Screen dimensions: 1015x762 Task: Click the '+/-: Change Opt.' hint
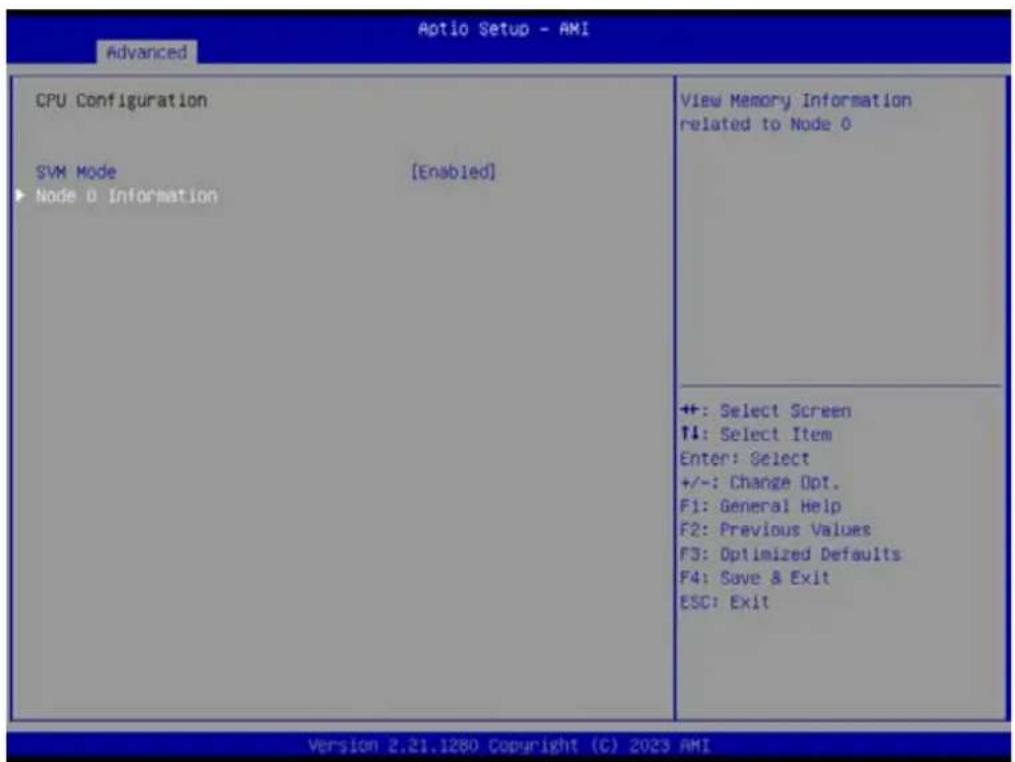[x=760, y=483]
